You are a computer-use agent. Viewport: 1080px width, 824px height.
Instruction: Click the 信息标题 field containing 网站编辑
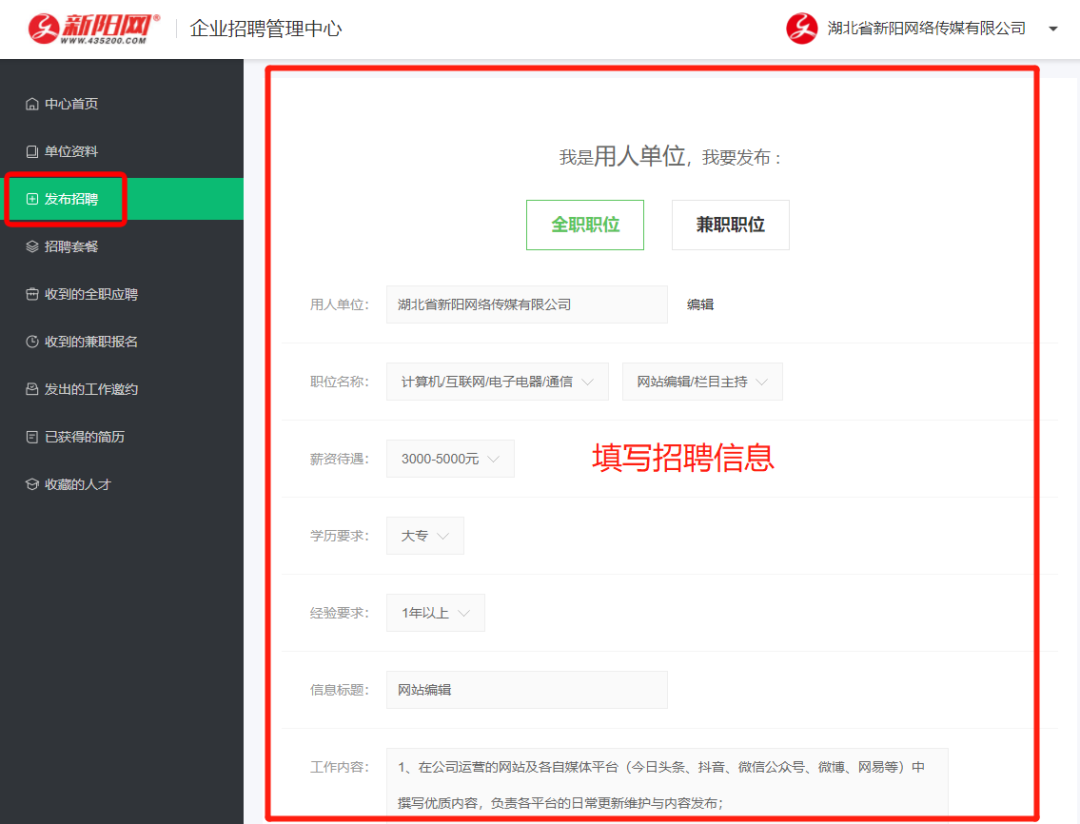[x=526, y=690]
